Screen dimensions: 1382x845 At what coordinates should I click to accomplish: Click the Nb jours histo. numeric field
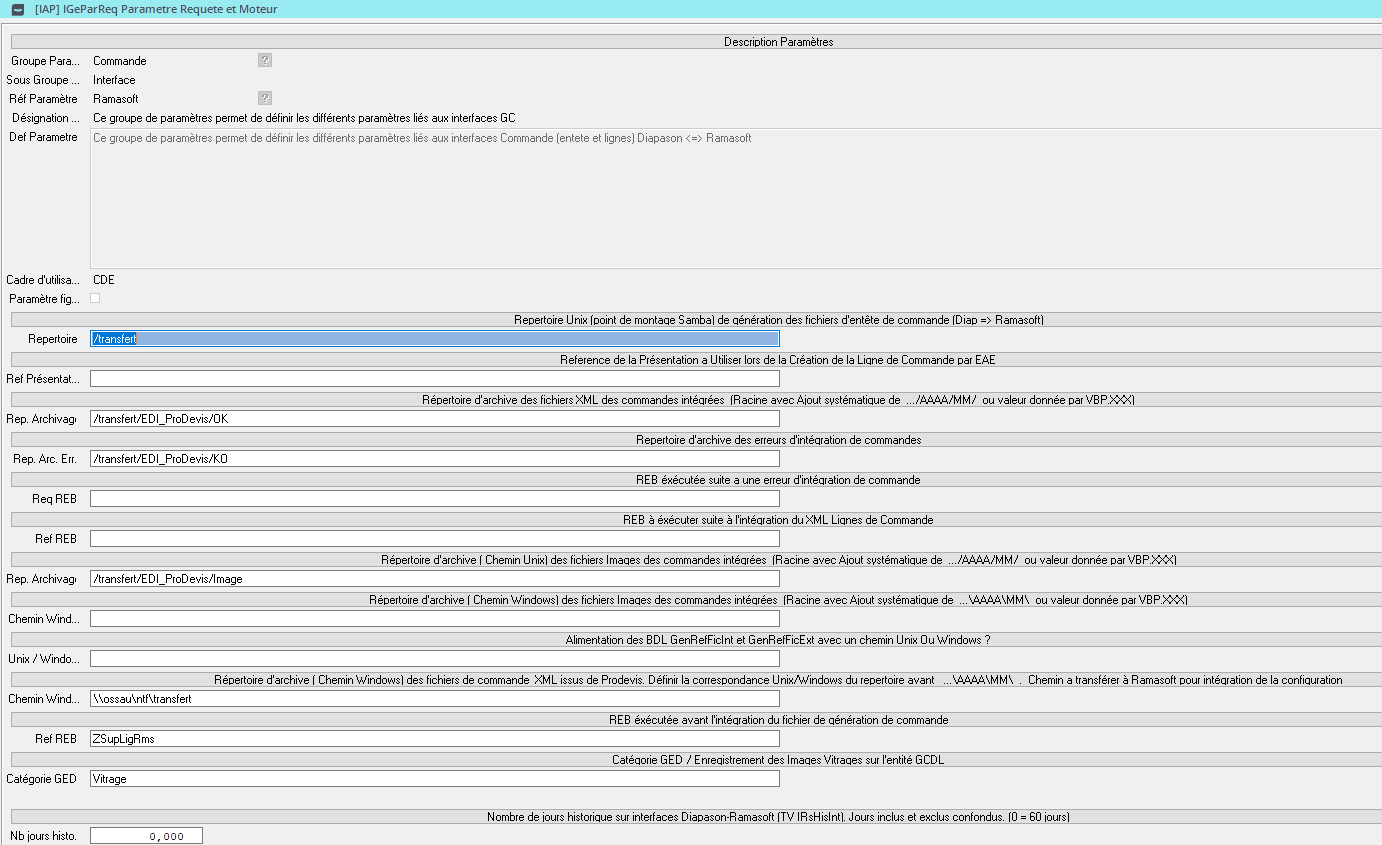click(146, 836)
